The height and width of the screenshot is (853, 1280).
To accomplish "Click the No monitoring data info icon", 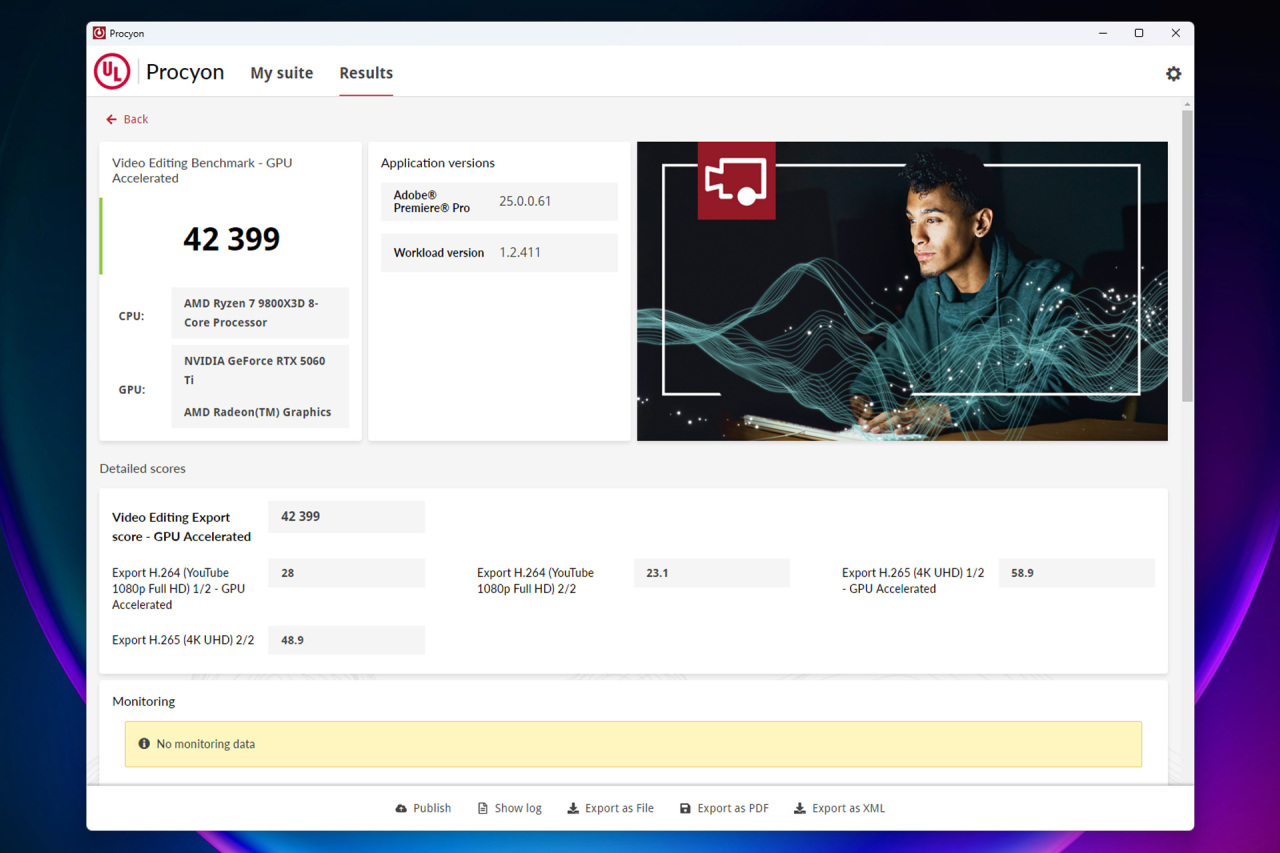I will pos(144,744).
